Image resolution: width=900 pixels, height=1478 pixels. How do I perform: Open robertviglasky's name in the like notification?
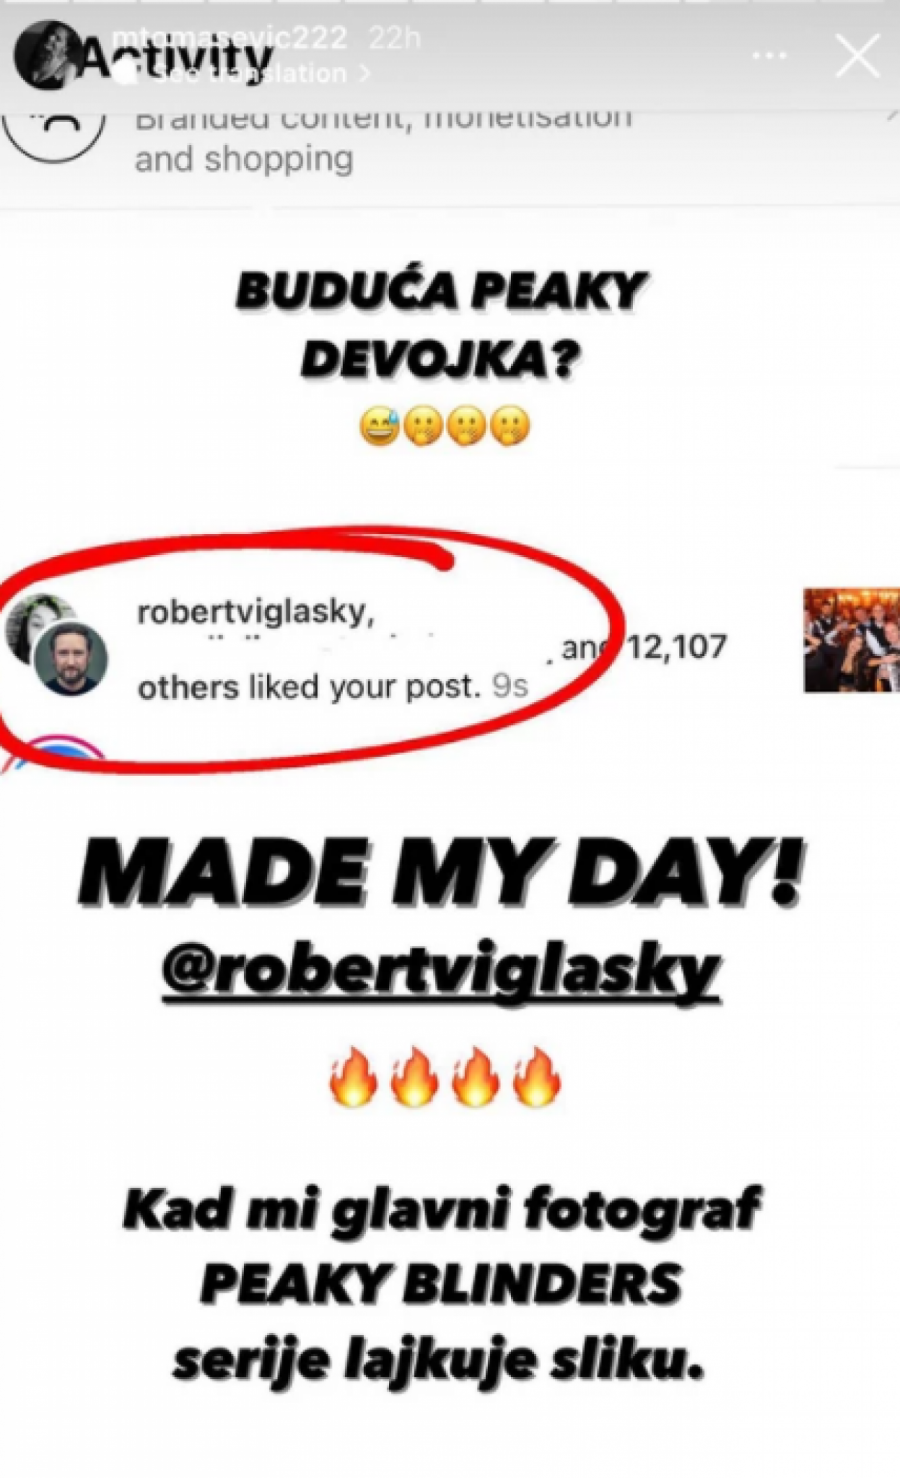[x=255, y=612]
